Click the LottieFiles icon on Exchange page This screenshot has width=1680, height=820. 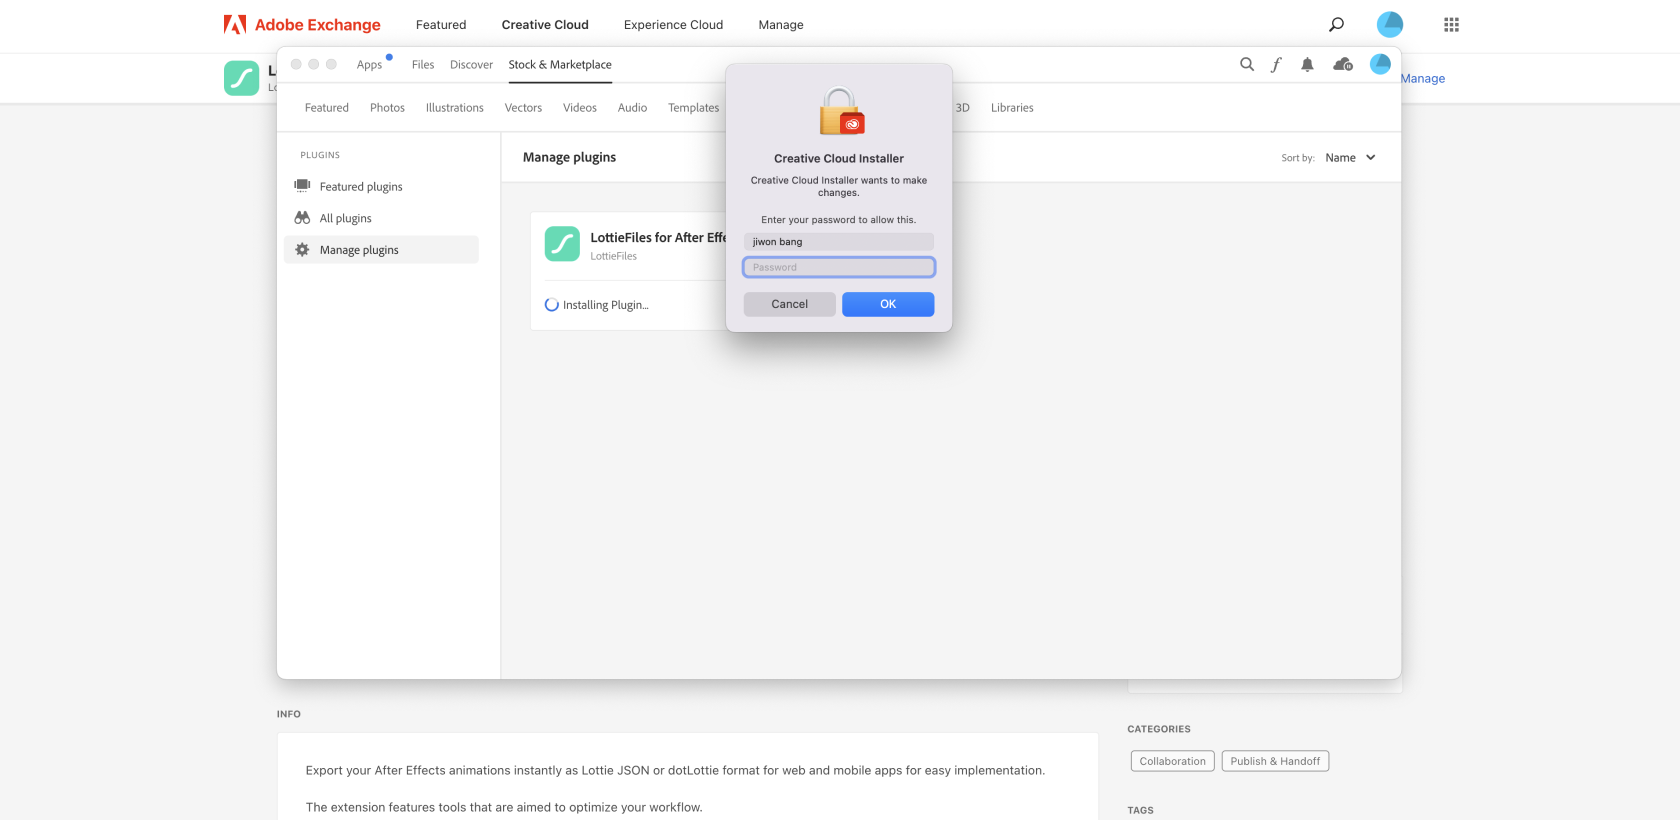pyautogui.click(x=241, y=78)
